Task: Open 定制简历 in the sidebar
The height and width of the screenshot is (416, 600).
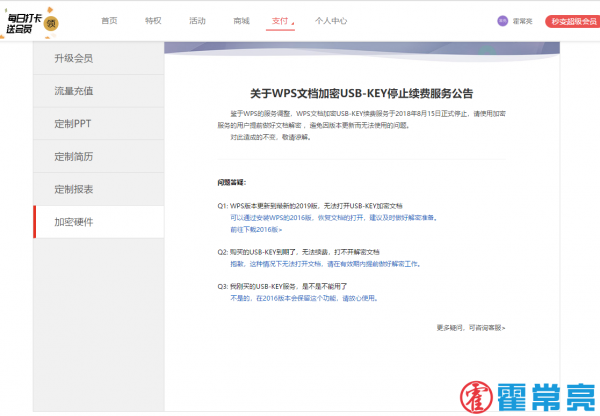Action: (x=99, y=157)
